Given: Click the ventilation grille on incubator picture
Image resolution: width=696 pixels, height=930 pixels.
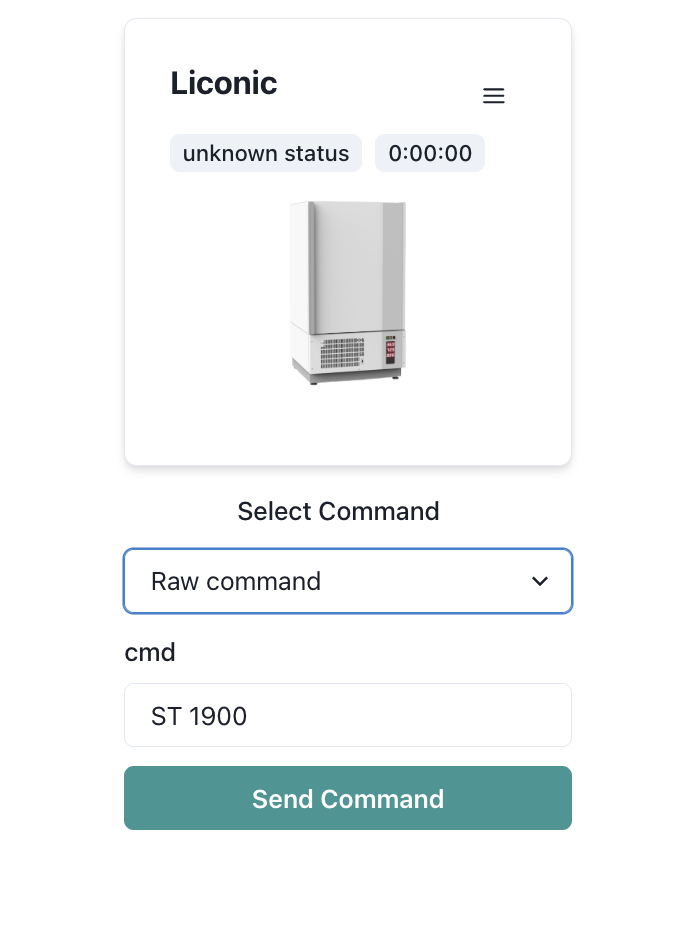Looking at the screenshot, I should pyautogui.click(x=342, y=353).
